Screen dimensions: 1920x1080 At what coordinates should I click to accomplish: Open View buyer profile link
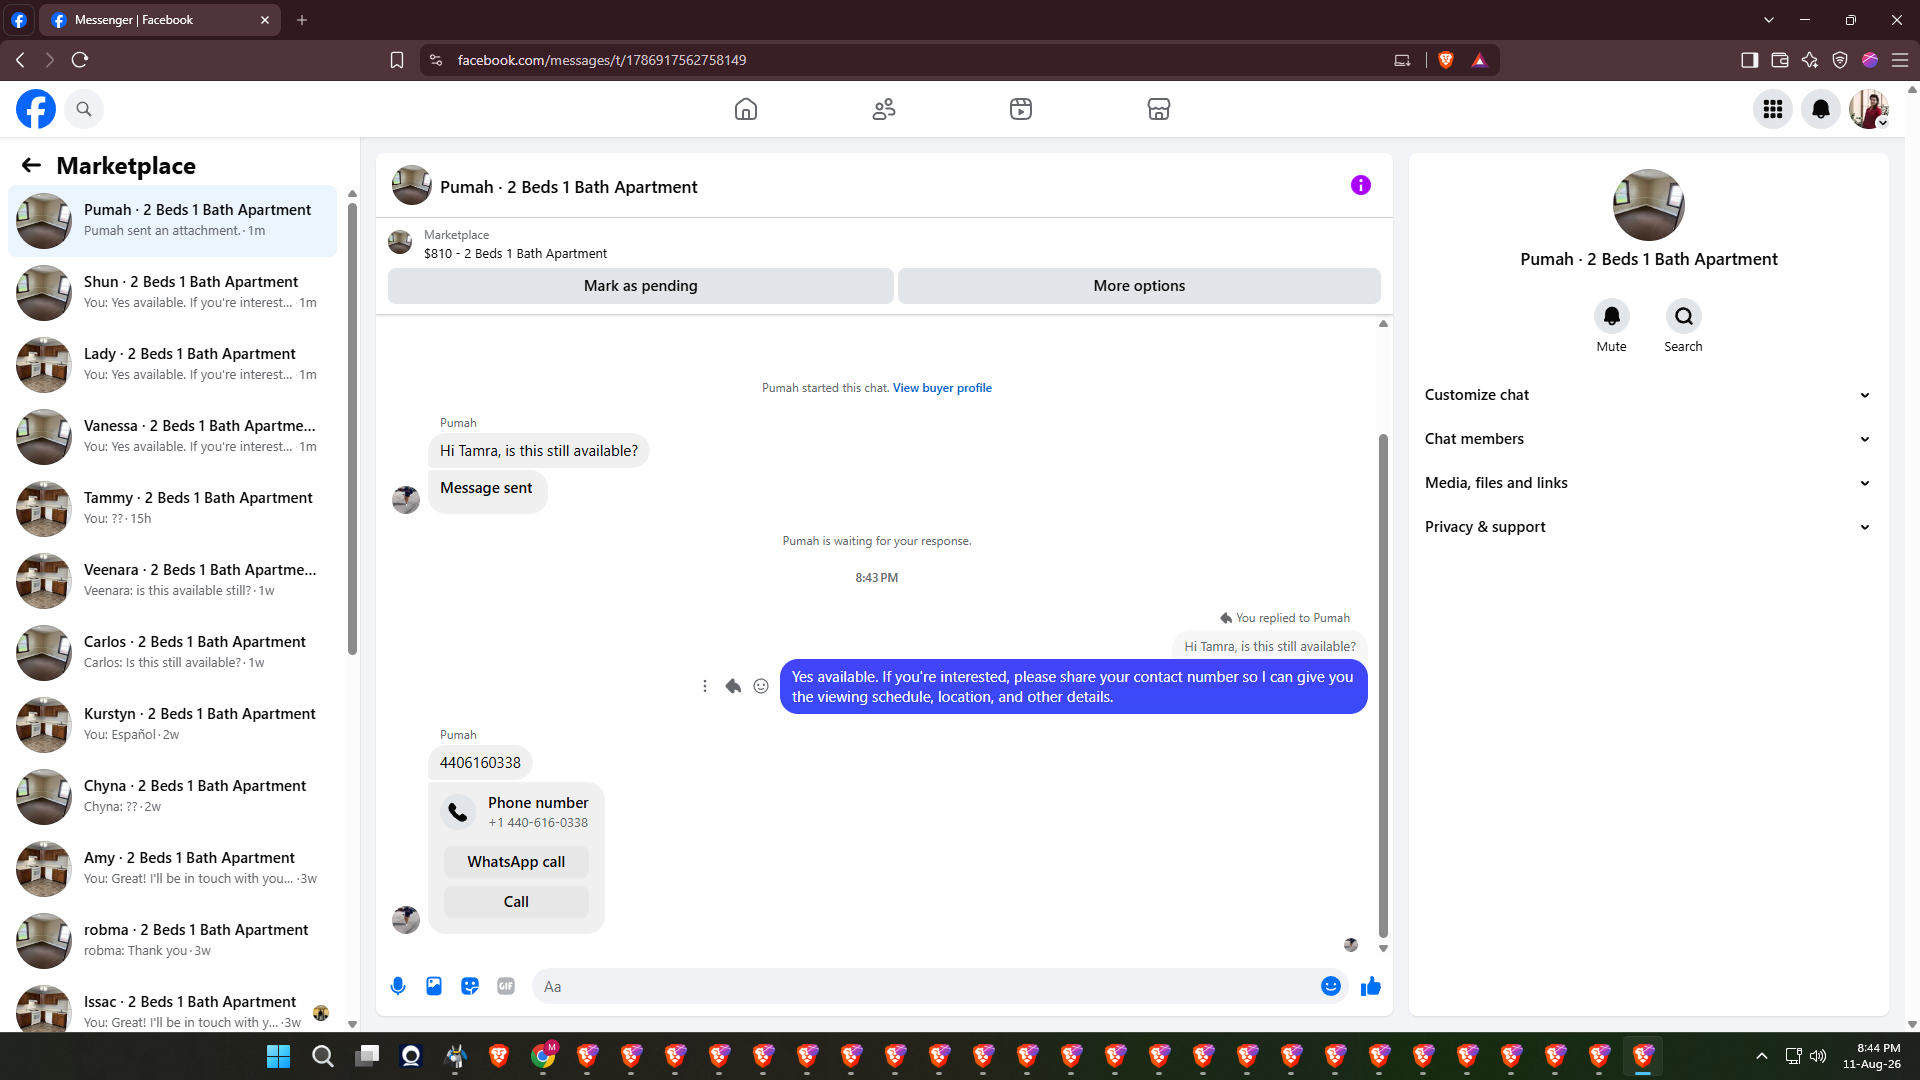942,388
